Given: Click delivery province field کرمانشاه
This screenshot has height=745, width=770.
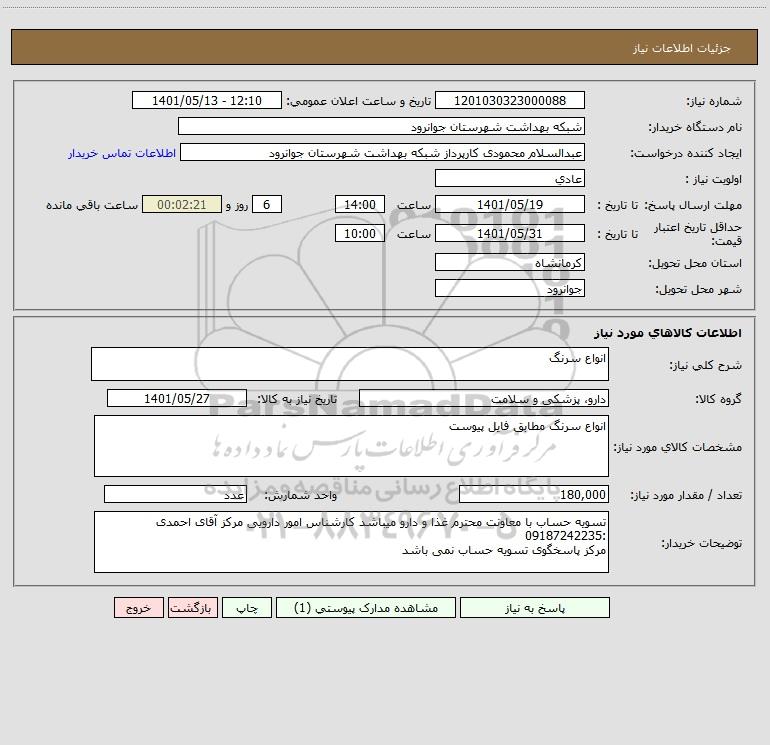Looking at the screenshot, I should [510, 262].
